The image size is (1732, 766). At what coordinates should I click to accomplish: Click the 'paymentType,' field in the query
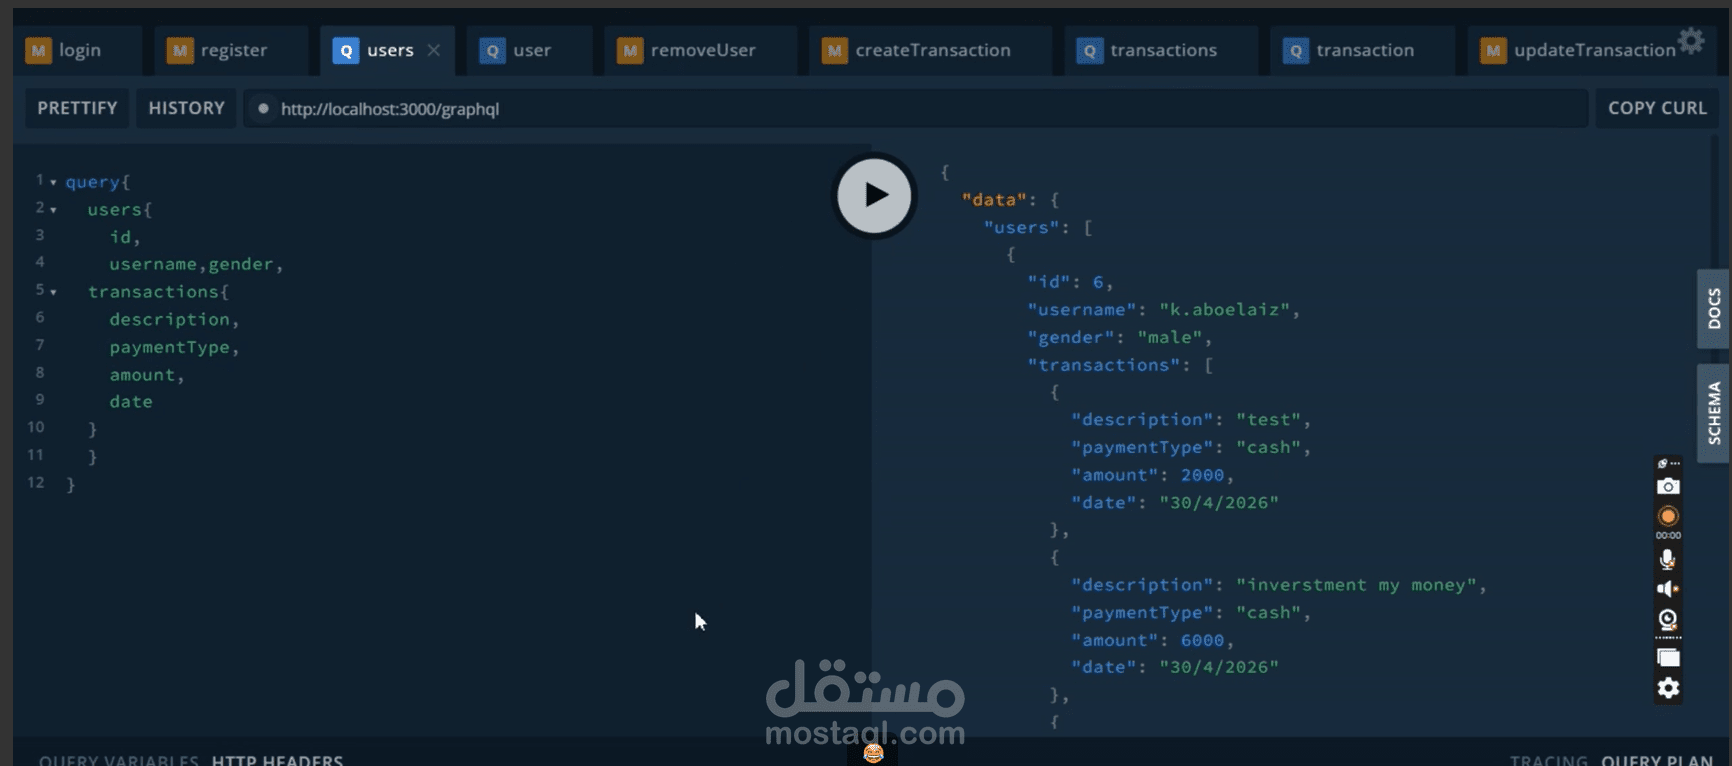175,347
